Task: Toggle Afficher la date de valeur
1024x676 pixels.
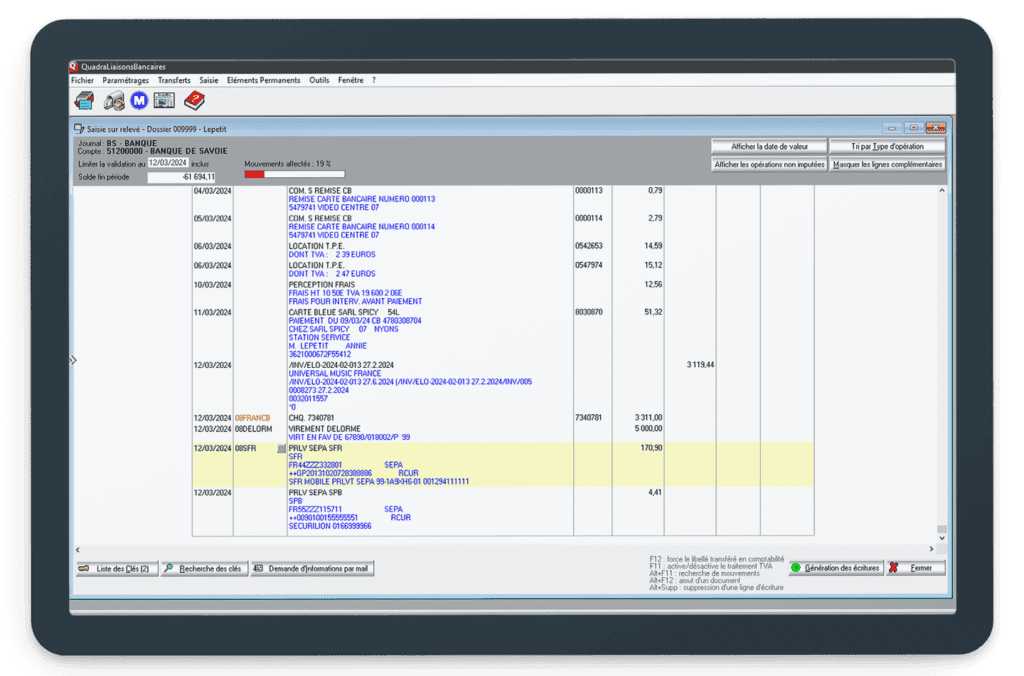Action: coord(768,145)
